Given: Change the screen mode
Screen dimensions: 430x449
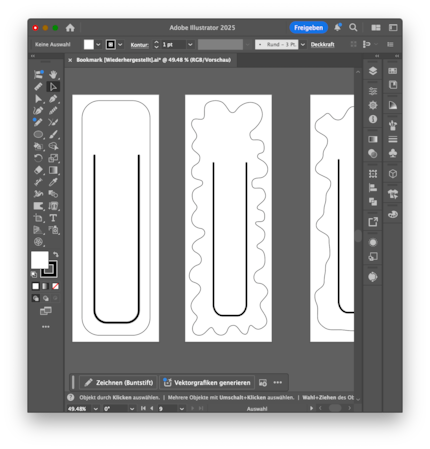Looking at the screenshot, I should (46, 311).
